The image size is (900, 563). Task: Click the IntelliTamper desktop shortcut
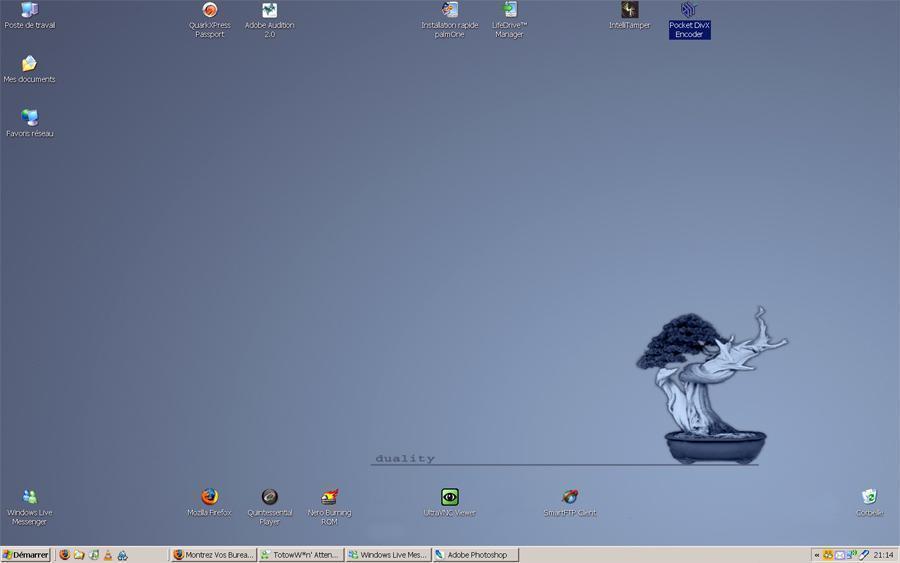tap(629, 11)
